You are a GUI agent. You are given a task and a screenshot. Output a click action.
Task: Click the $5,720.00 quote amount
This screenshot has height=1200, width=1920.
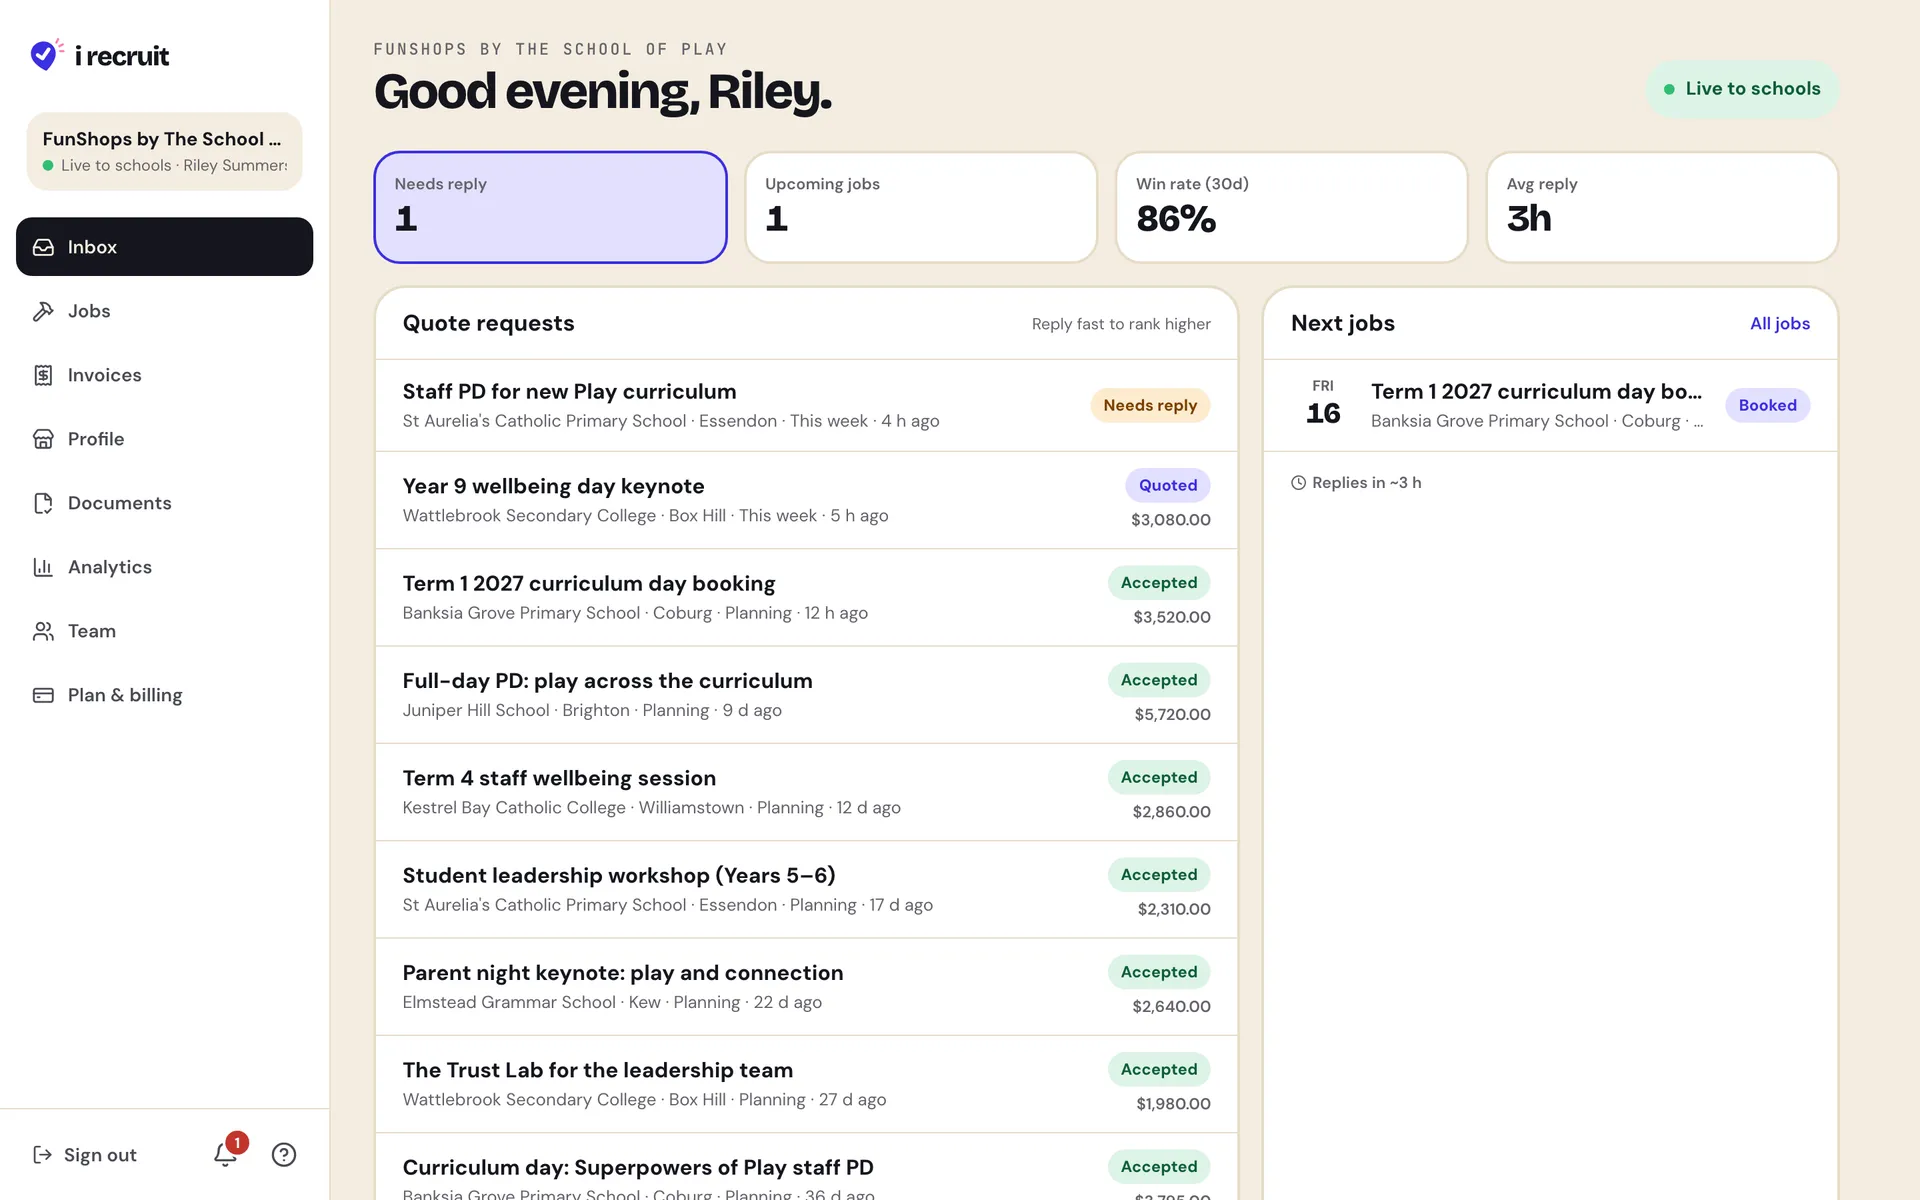pyautogui.click(x=1172, y=714)
